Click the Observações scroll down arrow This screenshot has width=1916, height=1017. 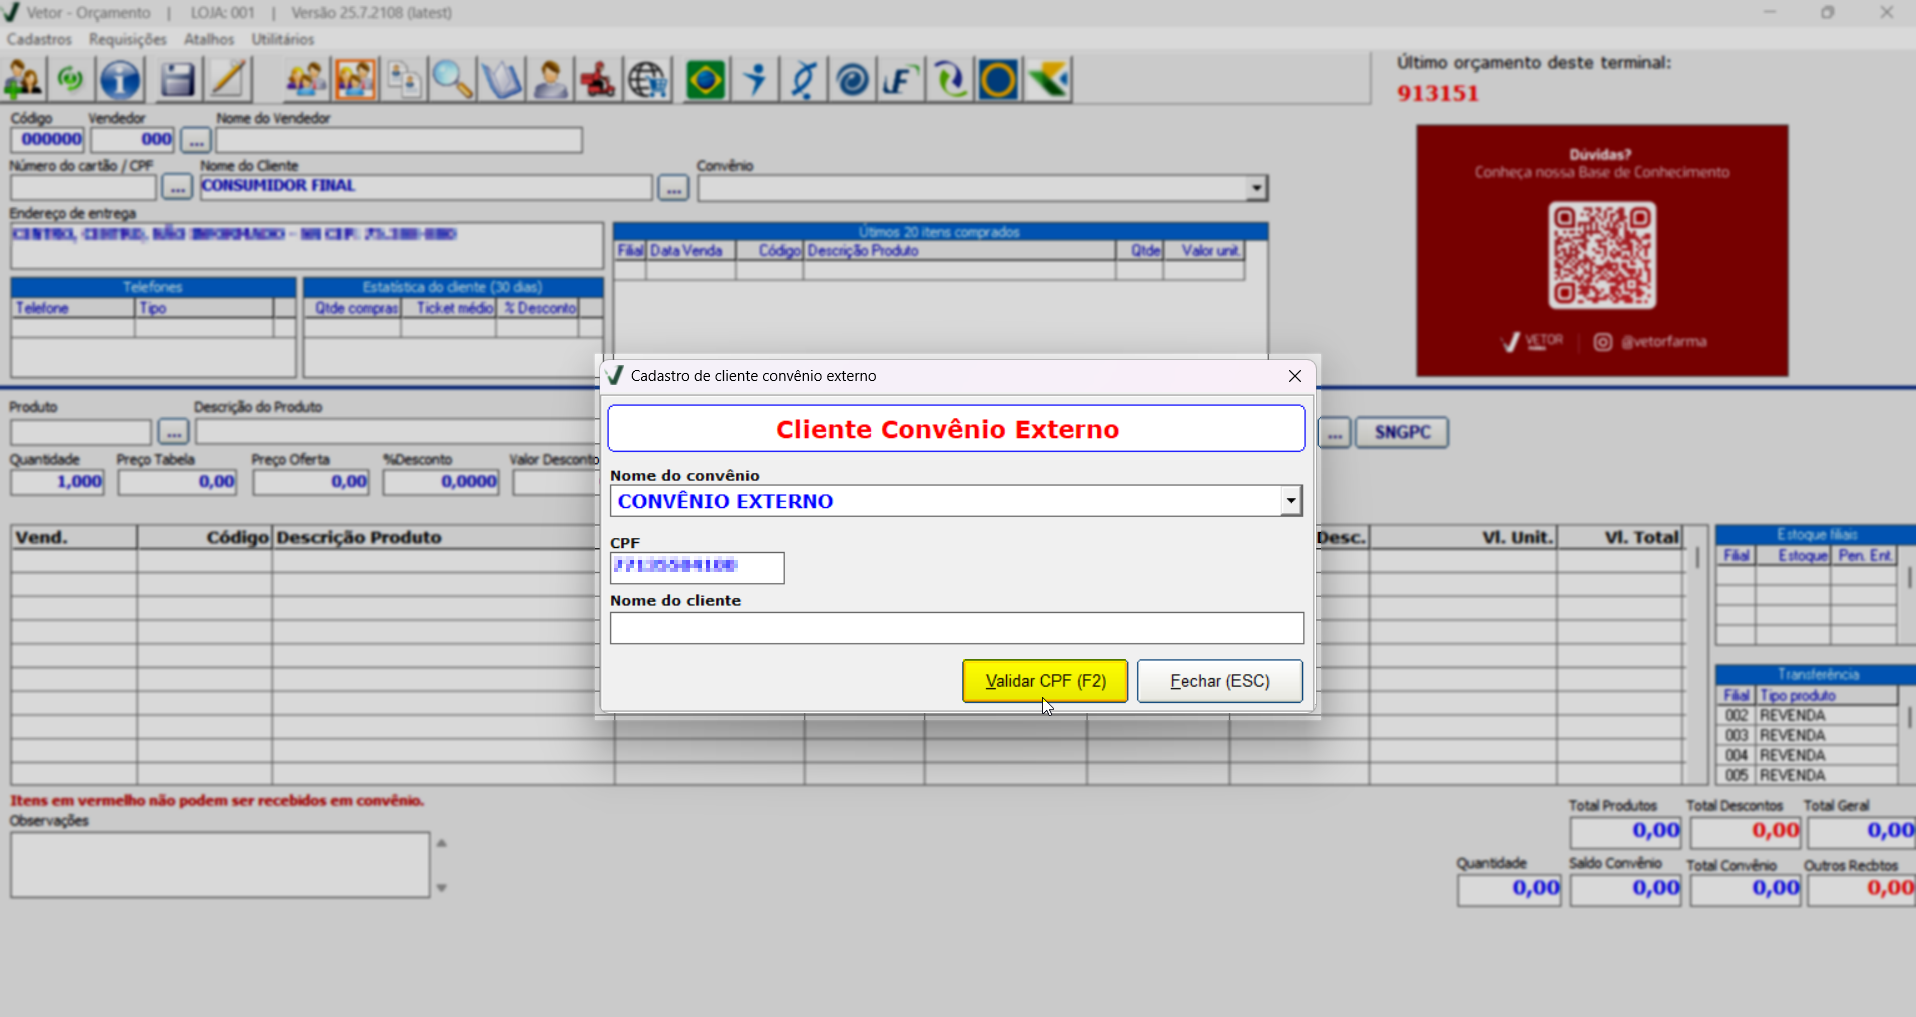[x=441, y=888]
